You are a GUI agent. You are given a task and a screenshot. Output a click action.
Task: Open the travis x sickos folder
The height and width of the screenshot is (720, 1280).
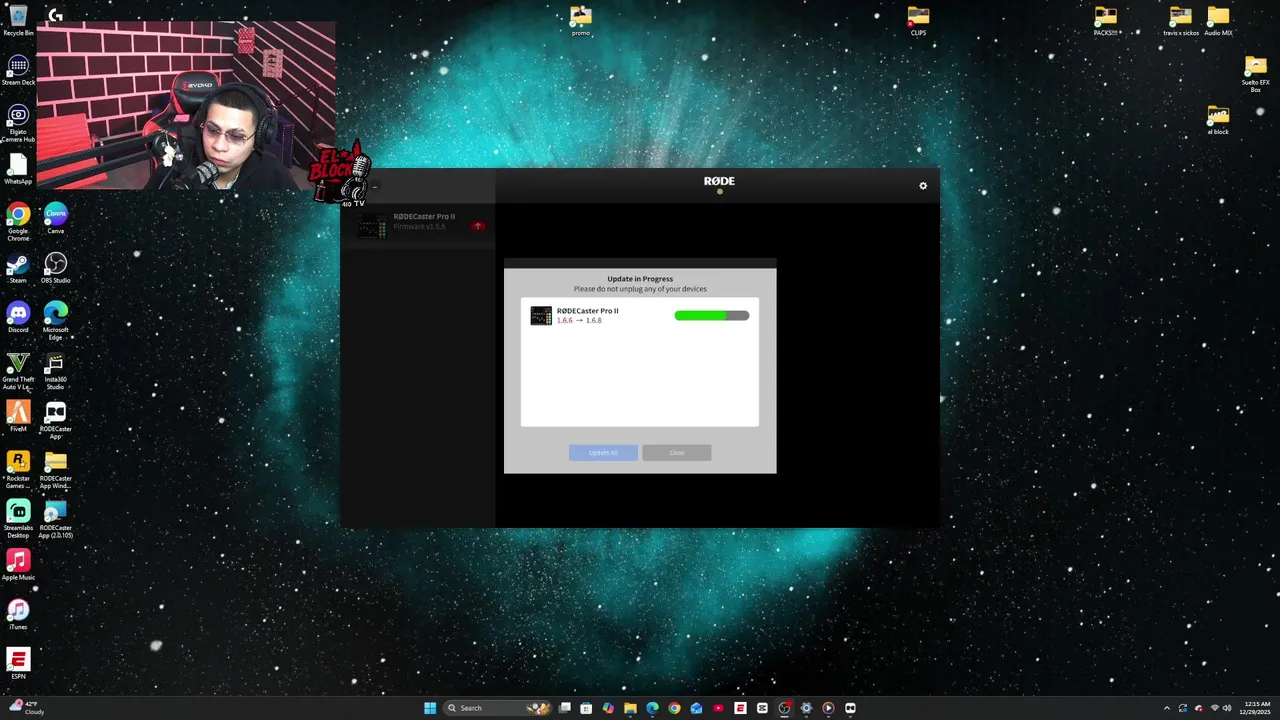1181,20
